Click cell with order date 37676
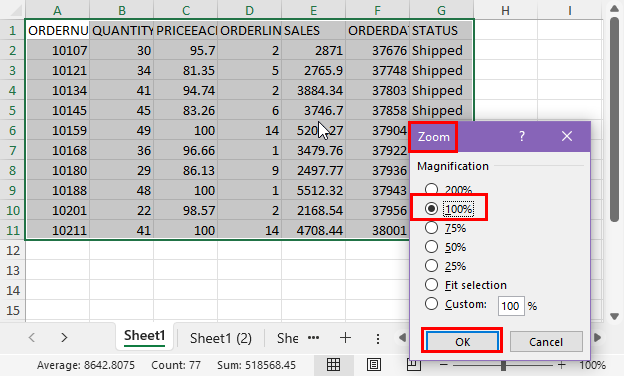 click(378, 50)
